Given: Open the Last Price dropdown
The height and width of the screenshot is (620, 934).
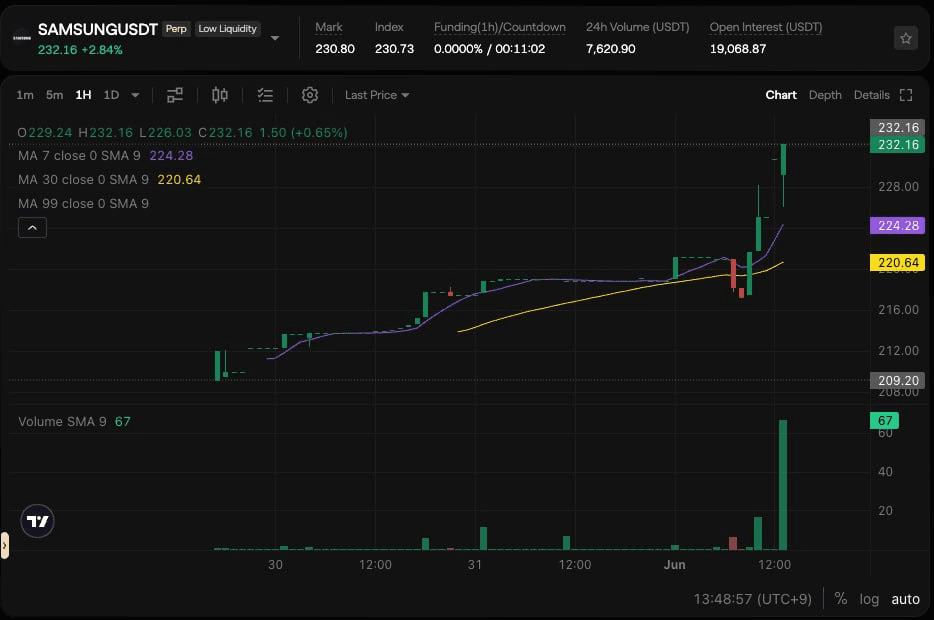Looking at the screenshot, I should tap(377, 95).
